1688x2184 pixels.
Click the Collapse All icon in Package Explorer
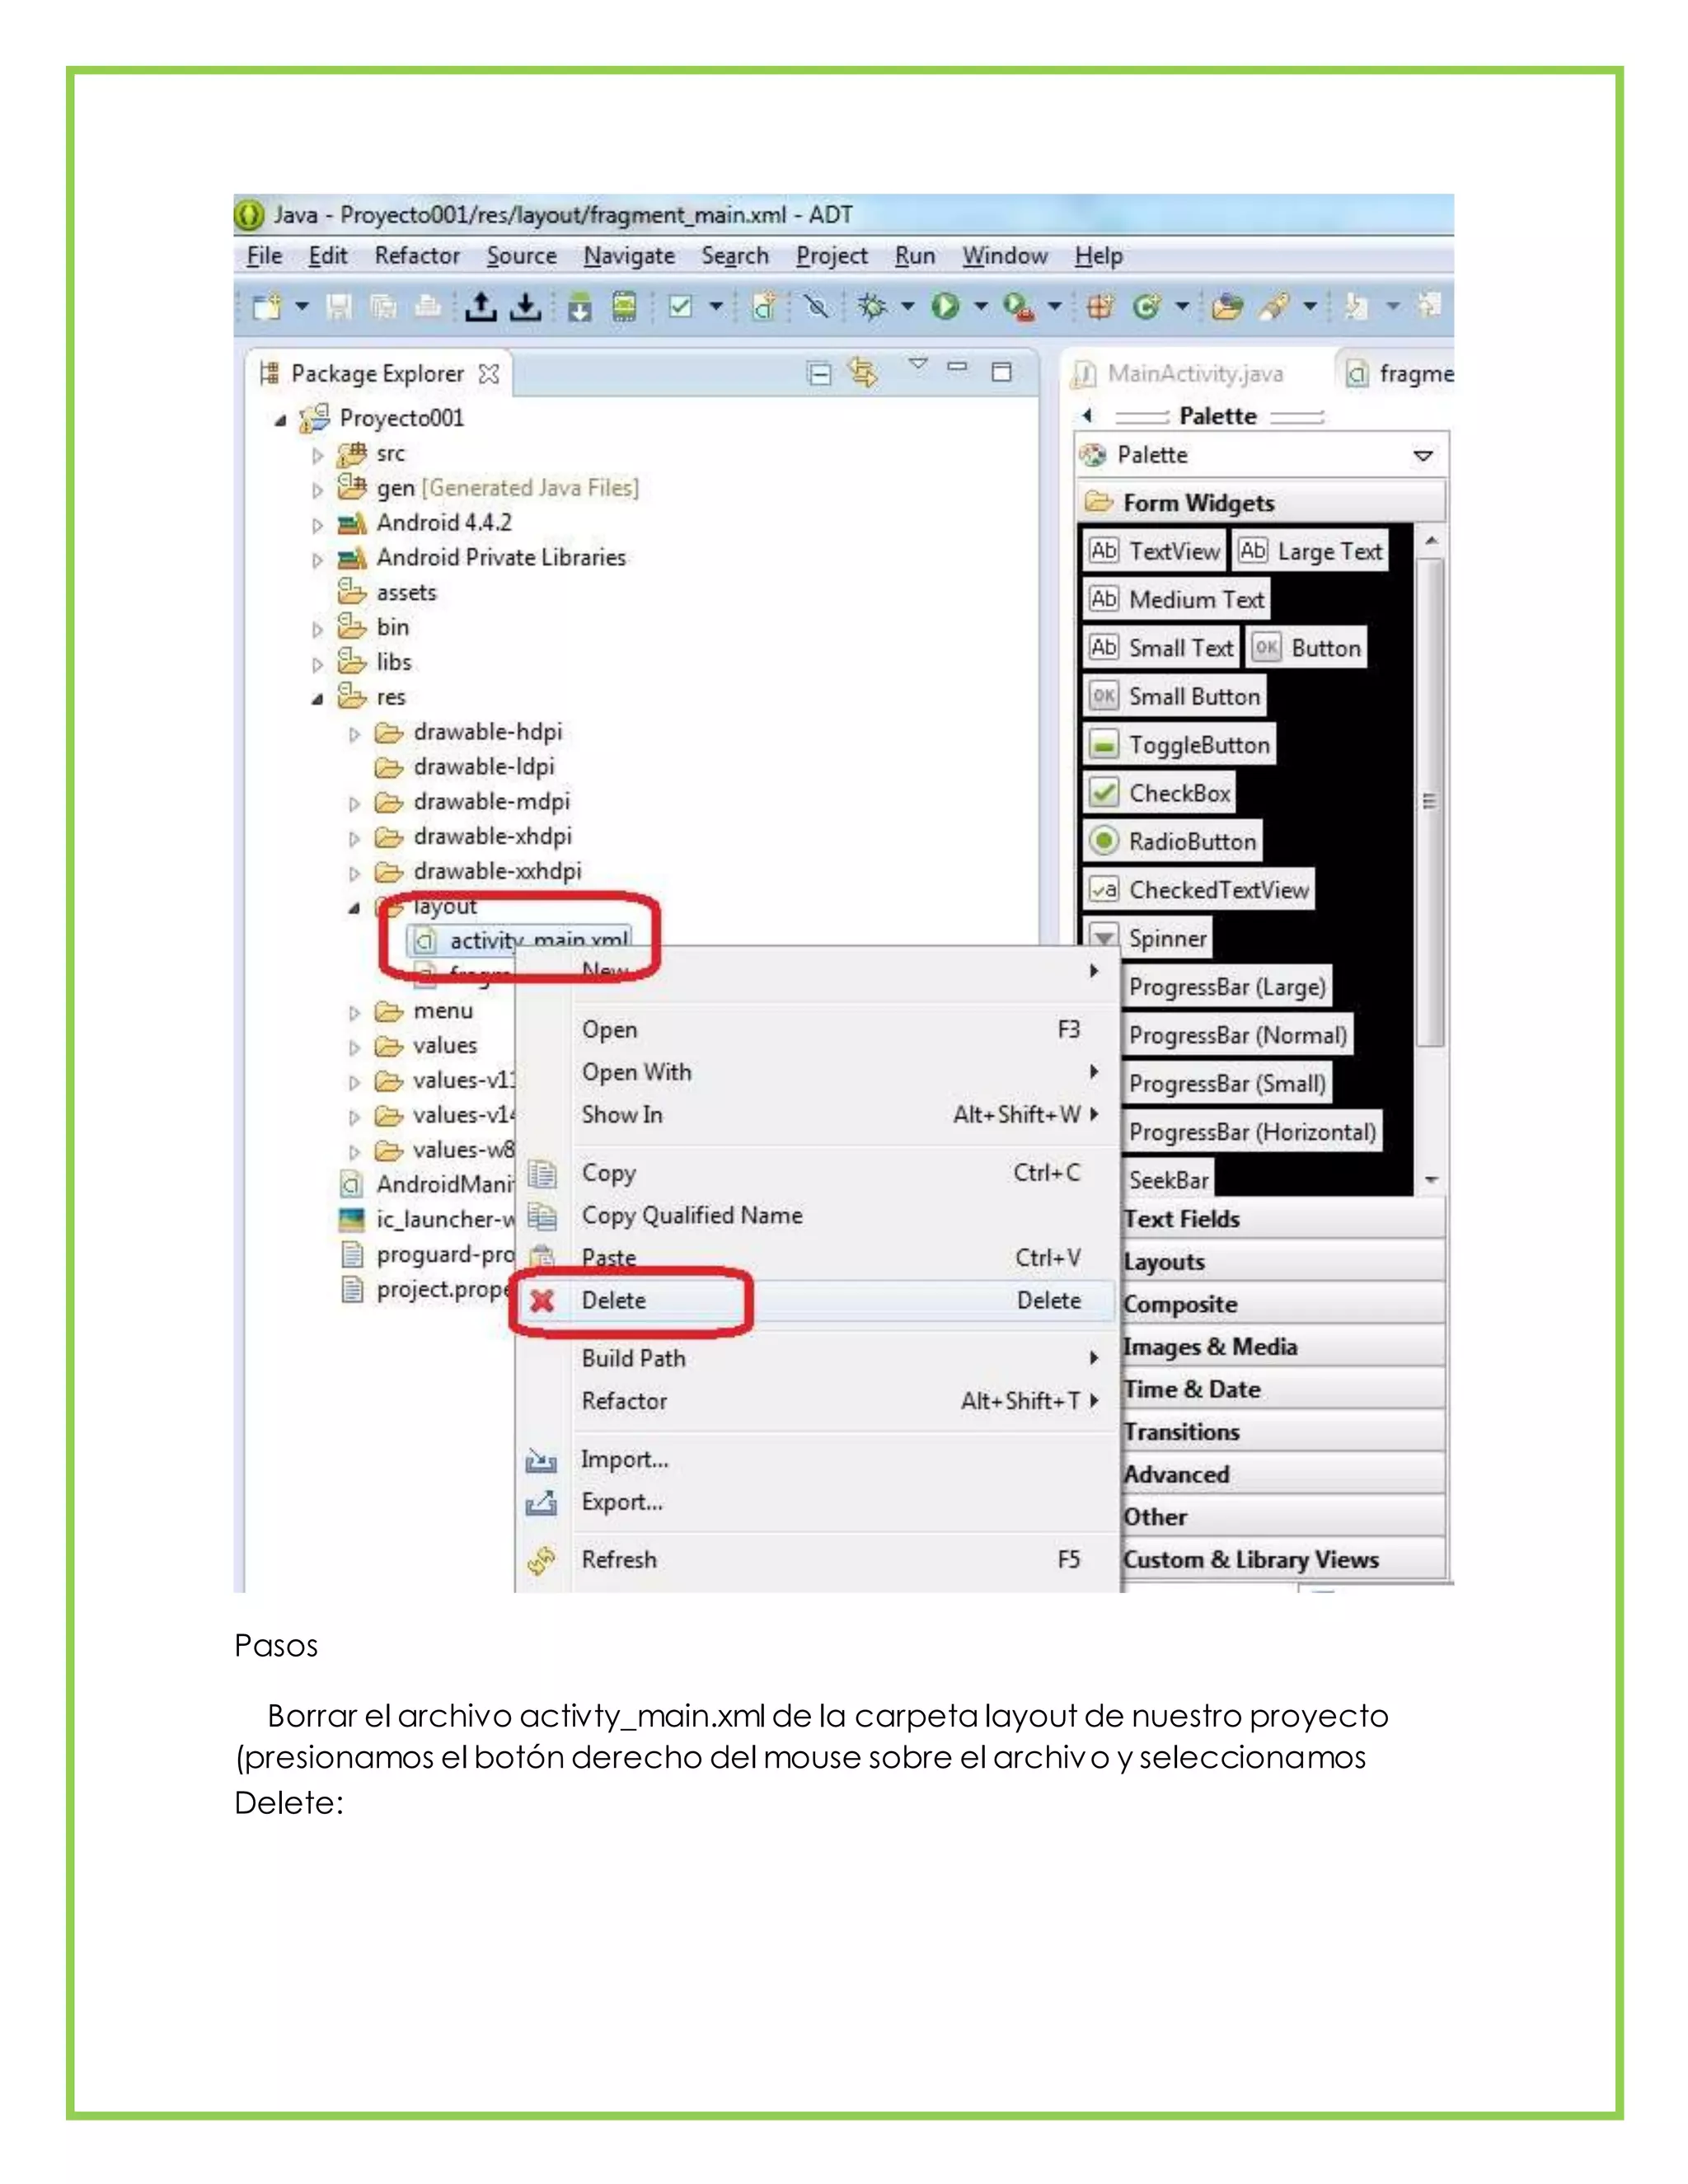pos(819,373)
